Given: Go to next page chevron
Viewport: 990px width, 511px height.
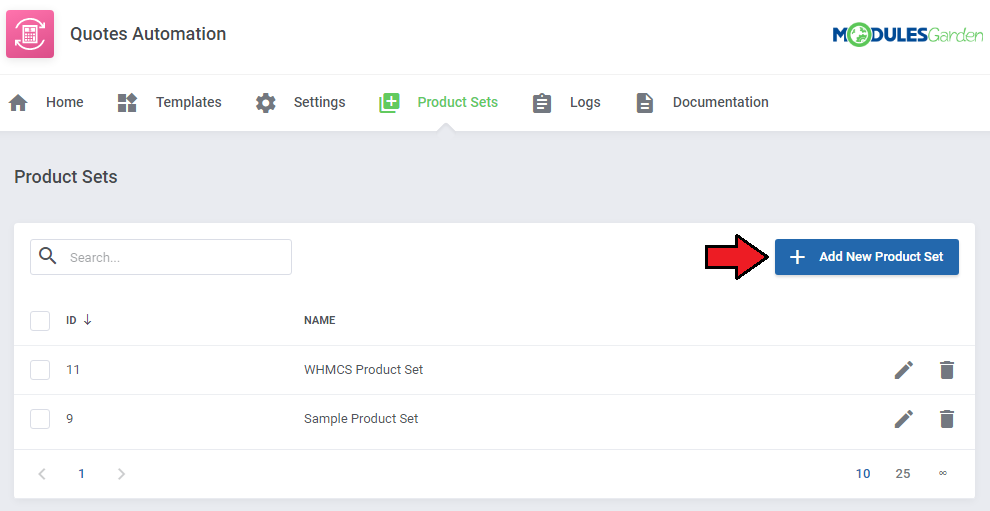Looking at the screenshot, I should 121,474.
